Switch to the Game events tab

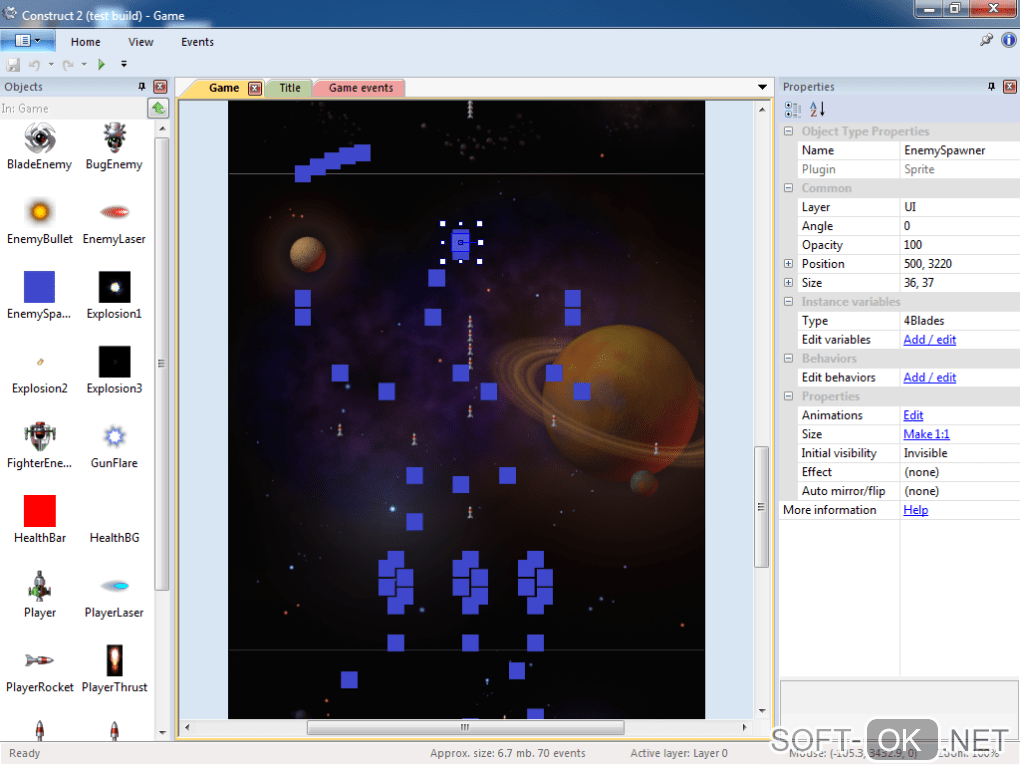pyautogui.click(x=360, y=88)
